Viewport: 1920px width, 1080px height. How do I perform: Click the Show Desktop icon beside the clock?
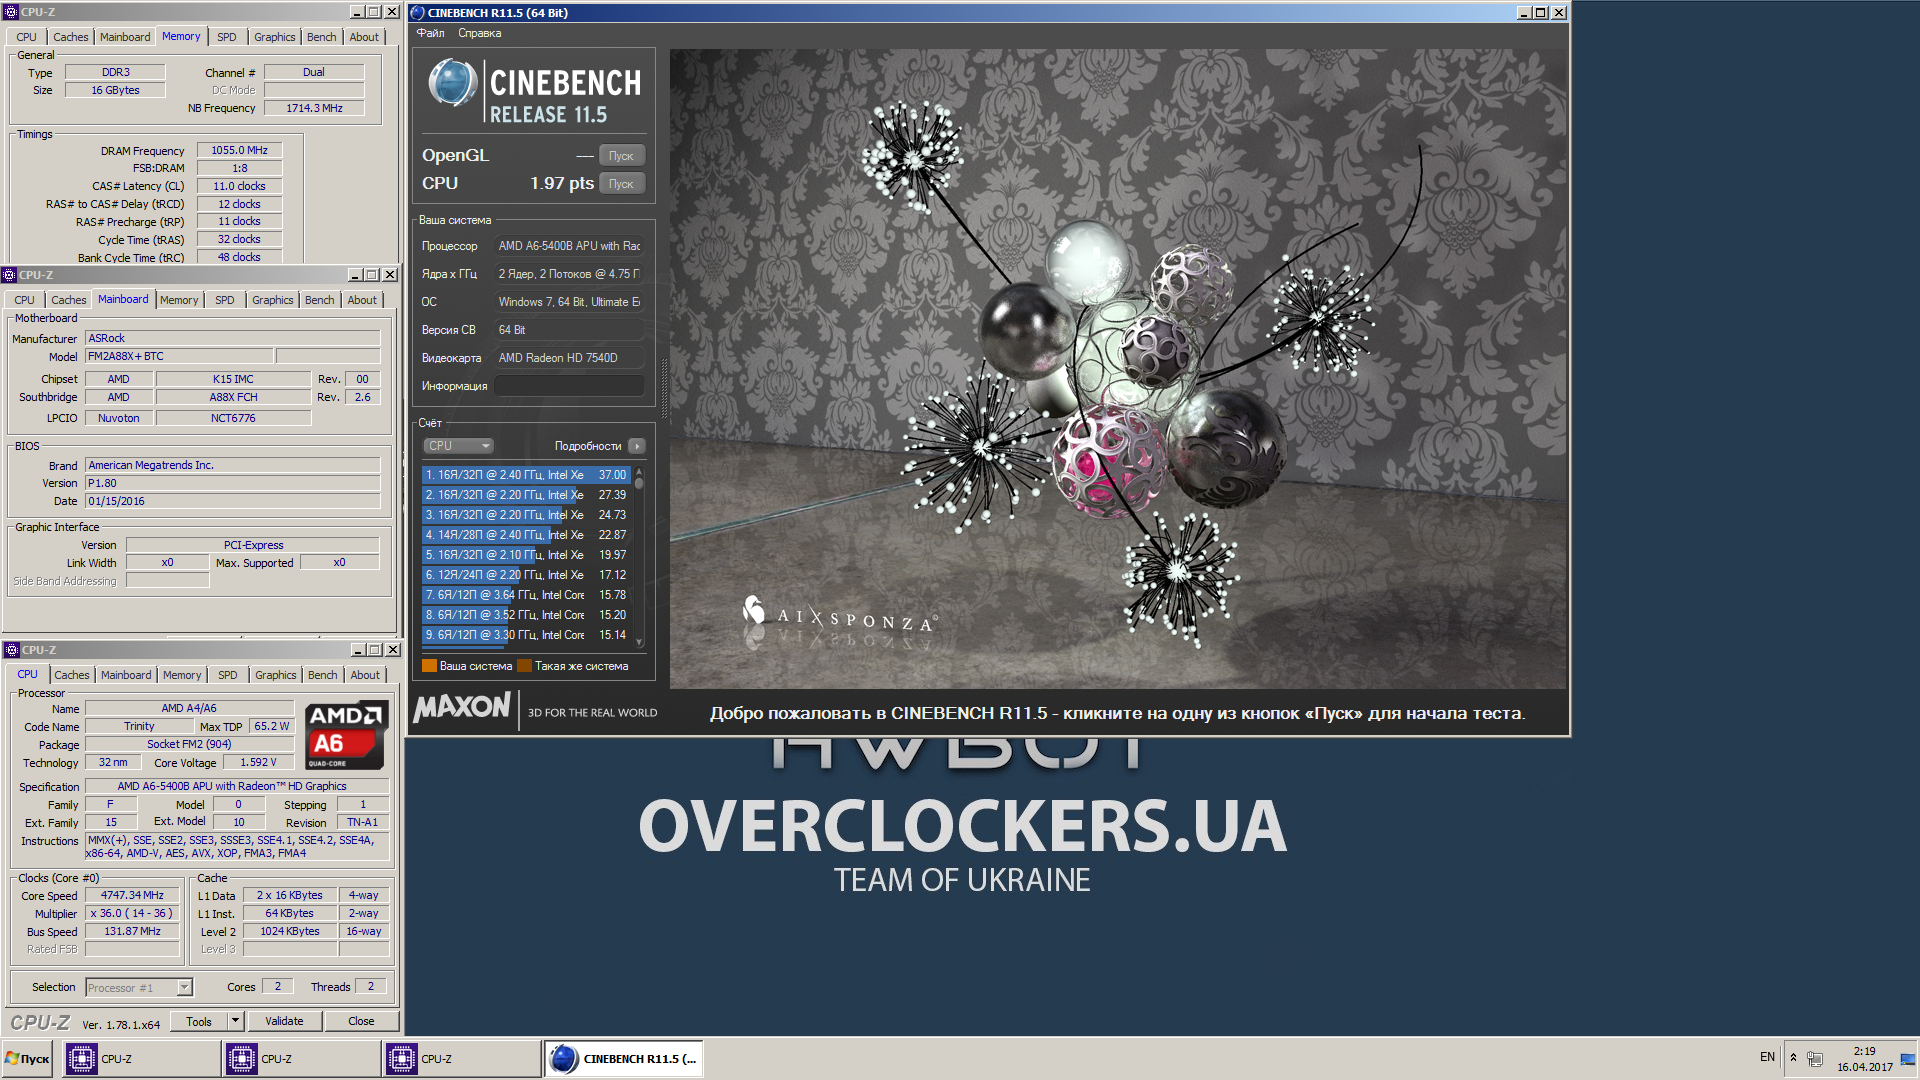pyautogui.click(x=1908, y=1058)
